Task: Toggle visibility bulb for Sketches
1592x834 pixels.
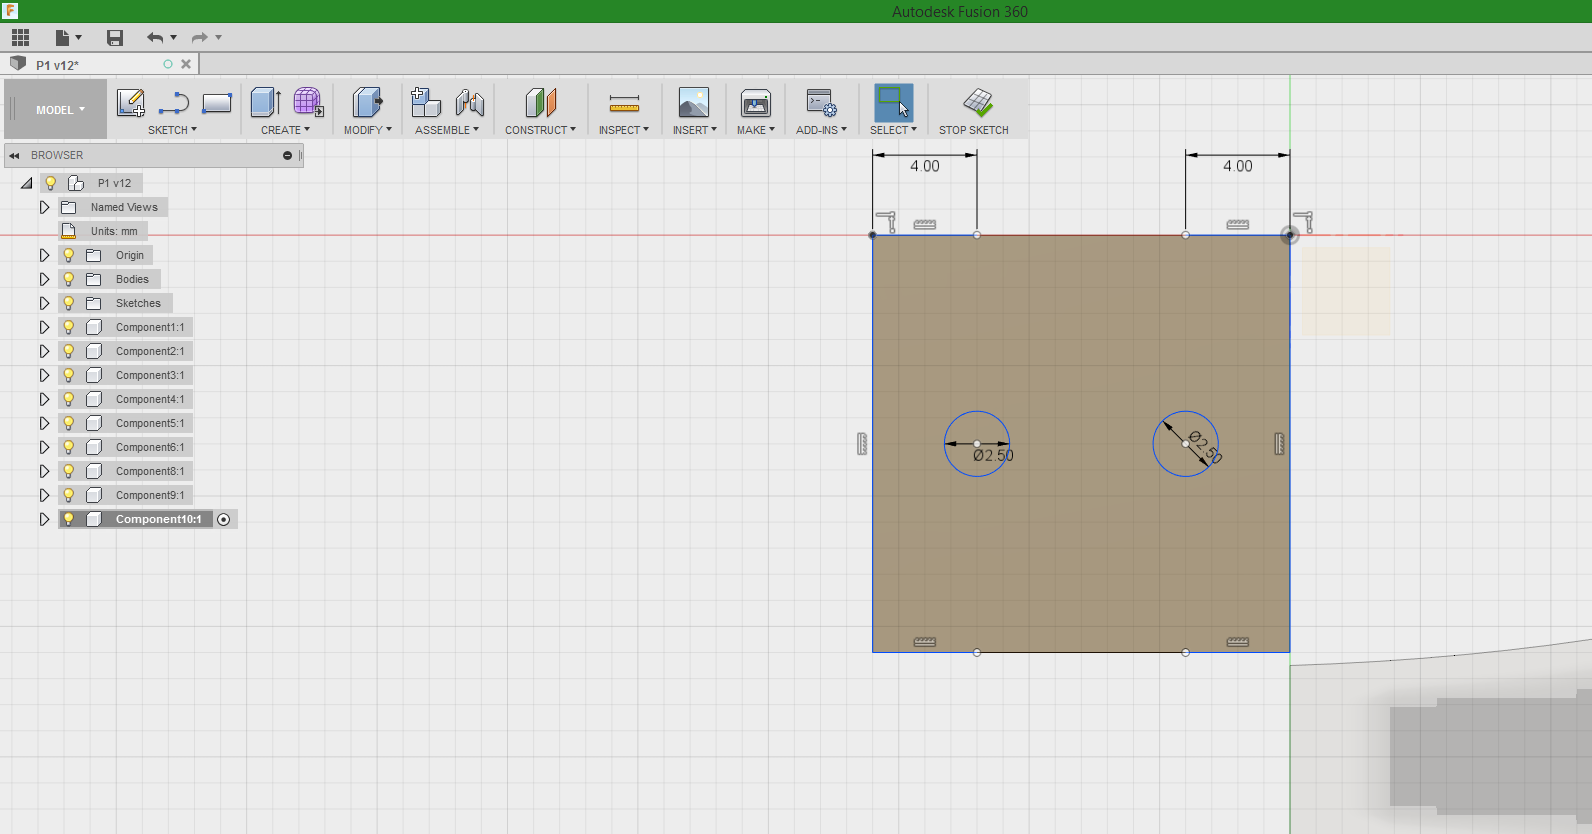Action: pos(68,303)
